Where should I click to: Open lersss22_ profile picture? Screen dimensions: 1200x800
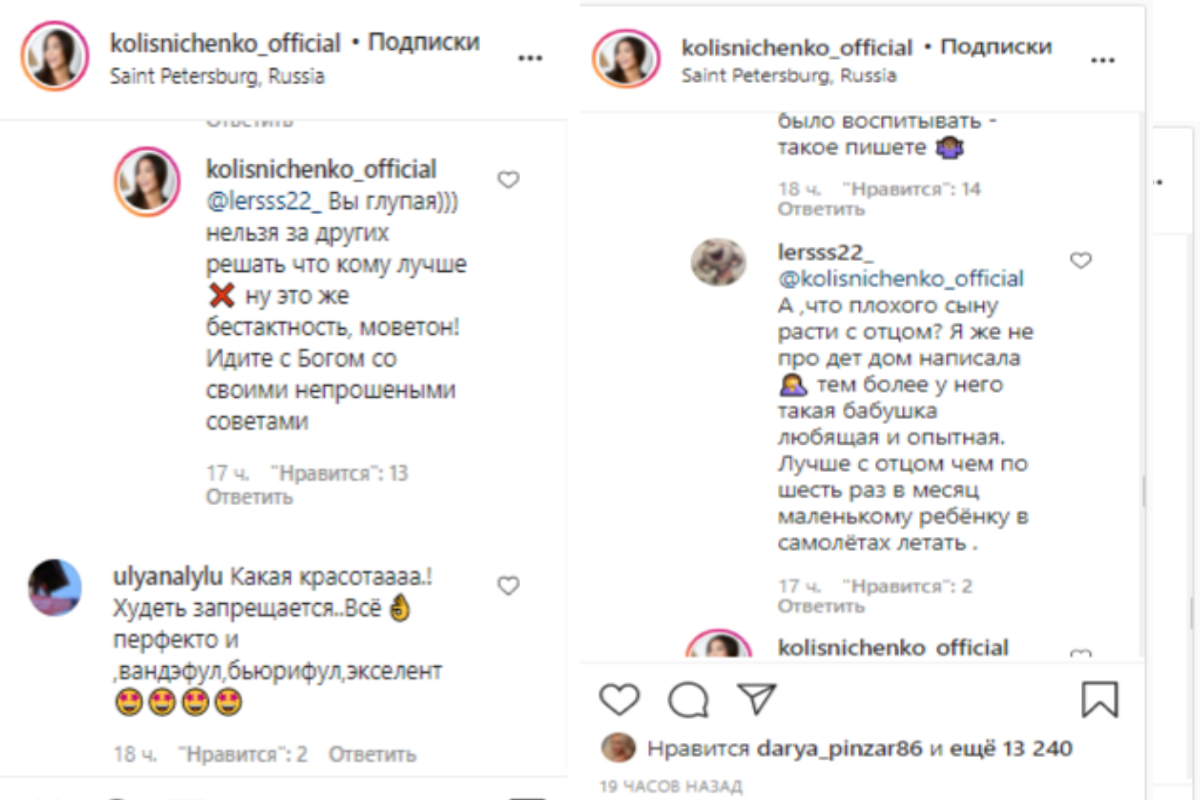click(718, 262)
